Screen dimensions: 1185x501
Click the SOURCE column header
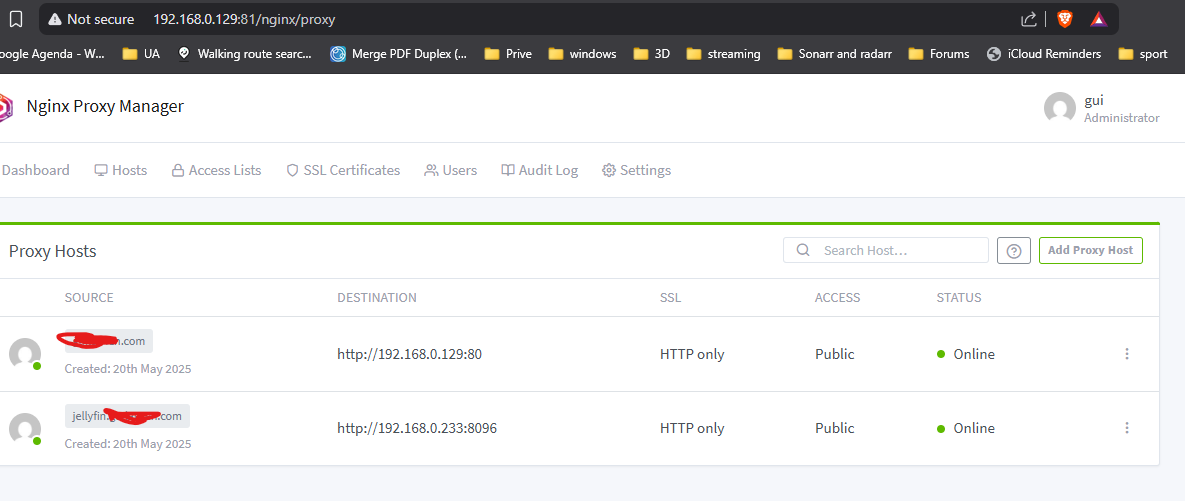89,298
